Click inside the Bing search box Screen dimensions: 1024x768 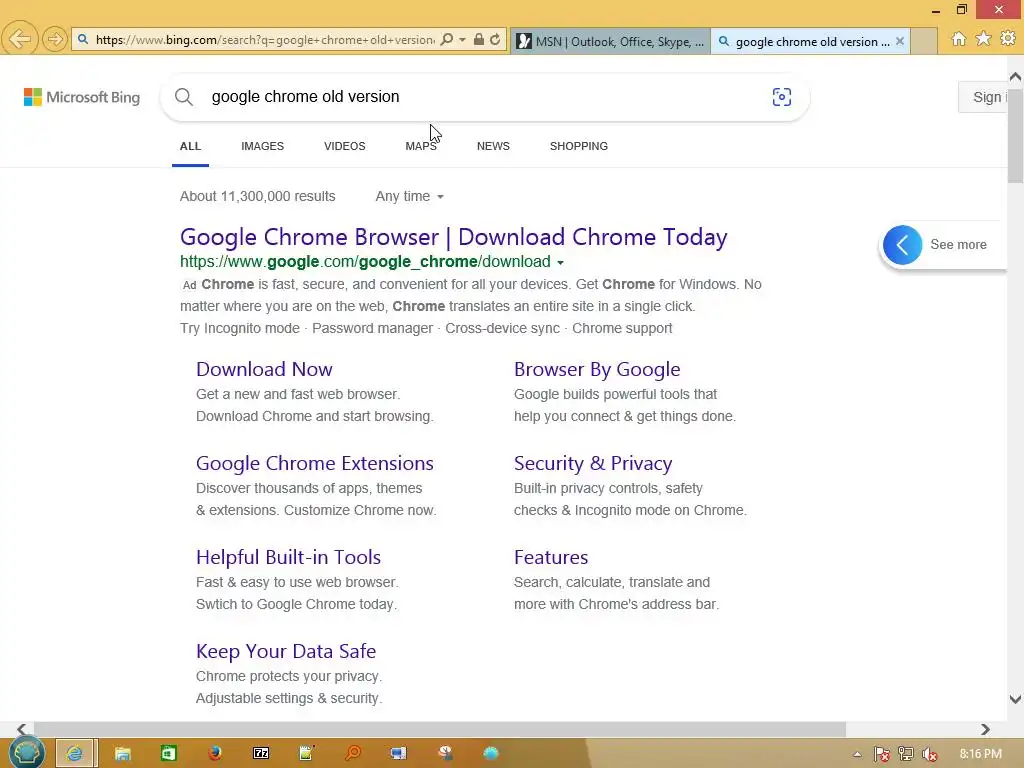(483, 97)
